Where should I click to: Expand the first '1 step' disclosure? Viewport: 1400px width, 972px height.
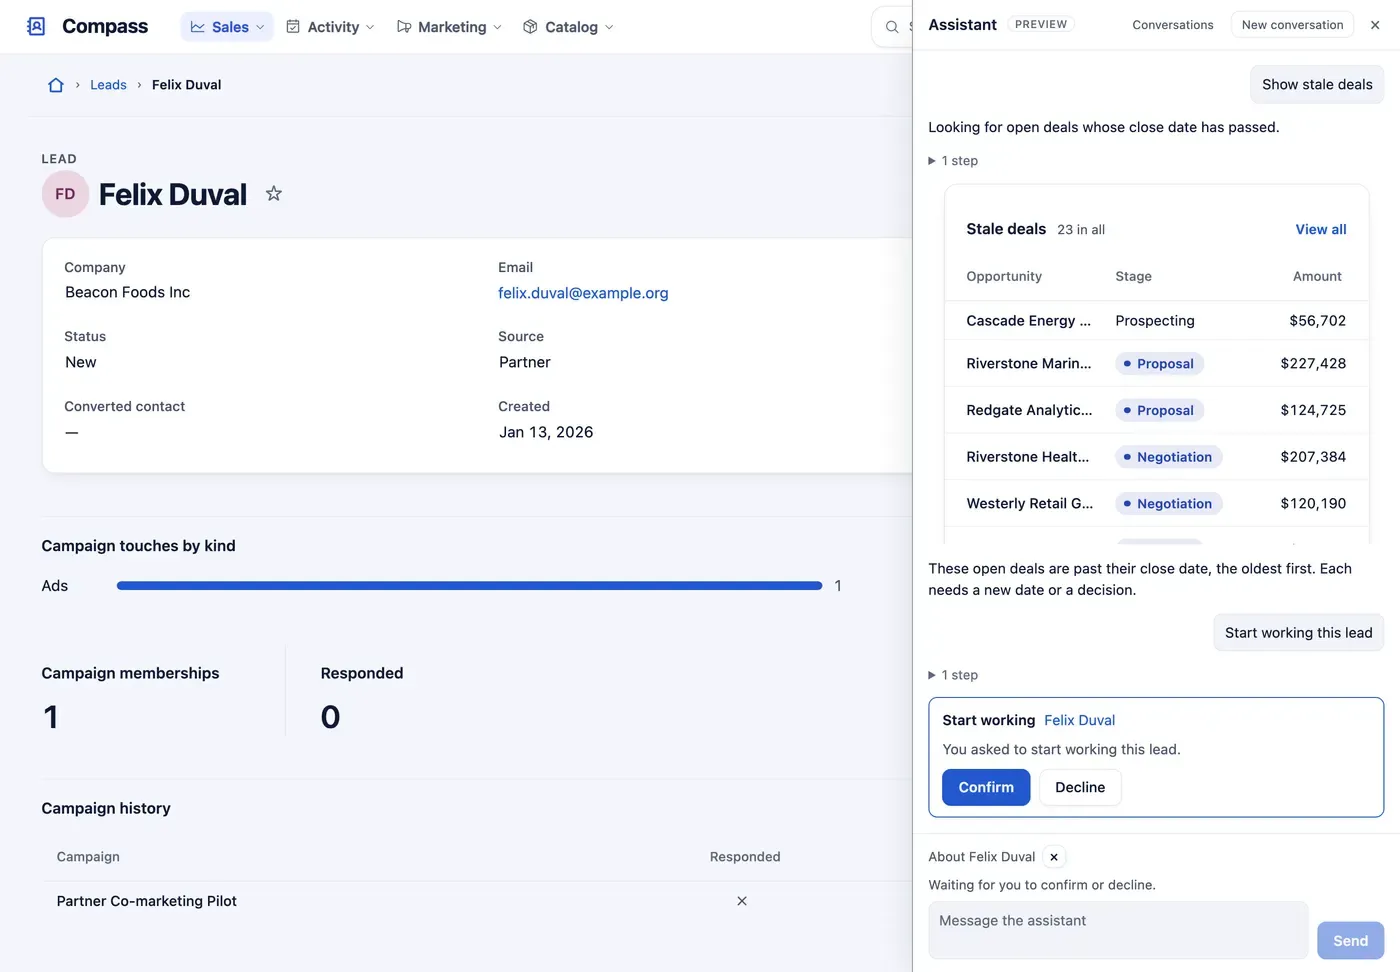click(x=953, y=161)
